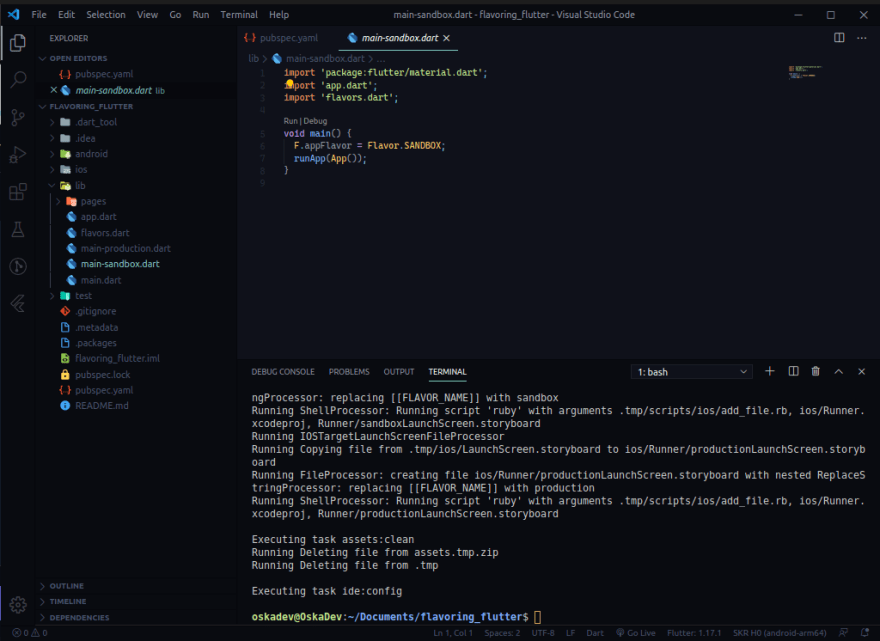
Task: Kill the terminal with trash icon
Action: coord(815,372)
